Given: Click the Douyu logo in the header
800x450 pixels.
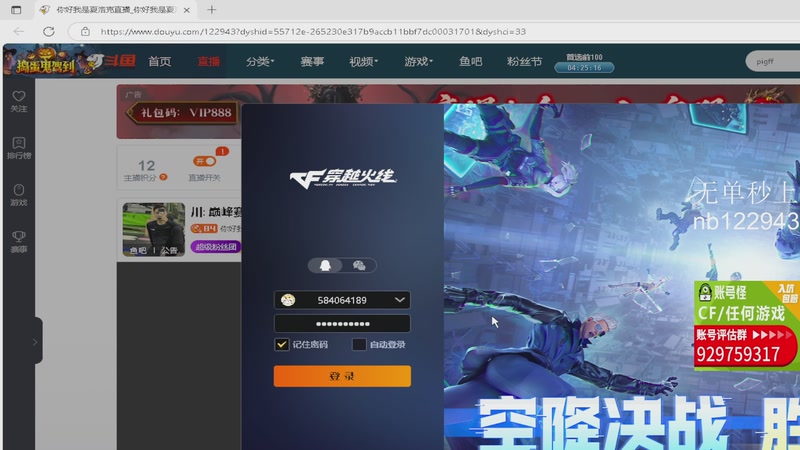Looking at the screenshot, I should click(x=111, y=61).
